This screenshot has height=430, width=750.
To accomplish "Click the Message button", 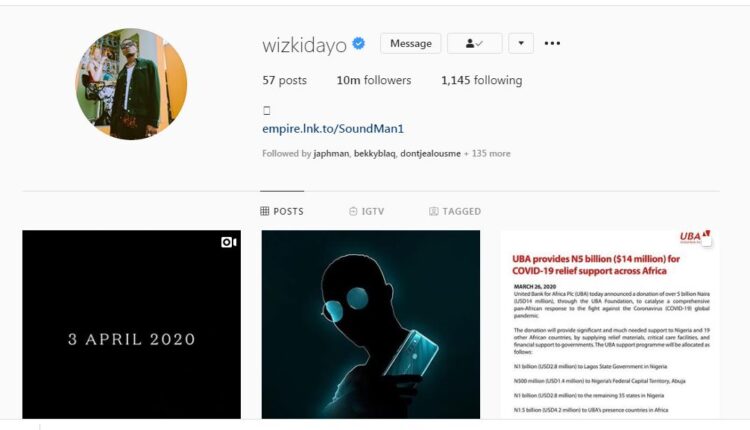I will (x=410, y=44).
